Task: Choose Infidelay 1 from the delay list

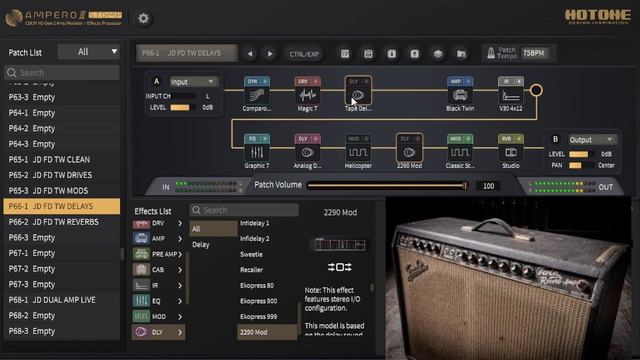Action: pyautogui.click(x=255, y=223)
